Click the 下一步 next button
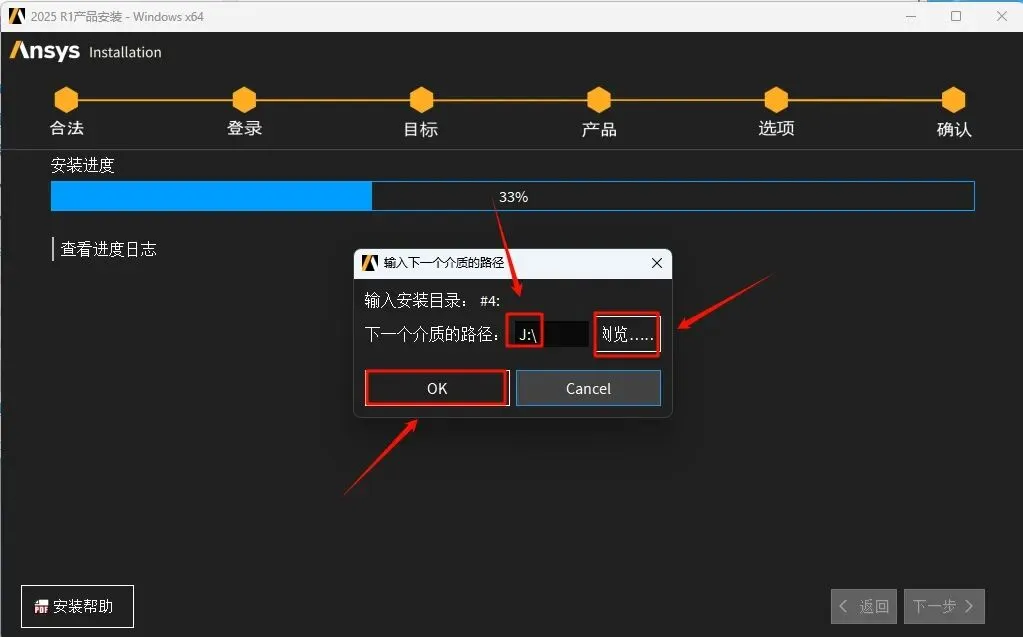This screenshot has width=1023, height=637. click(x=944, y=606)
